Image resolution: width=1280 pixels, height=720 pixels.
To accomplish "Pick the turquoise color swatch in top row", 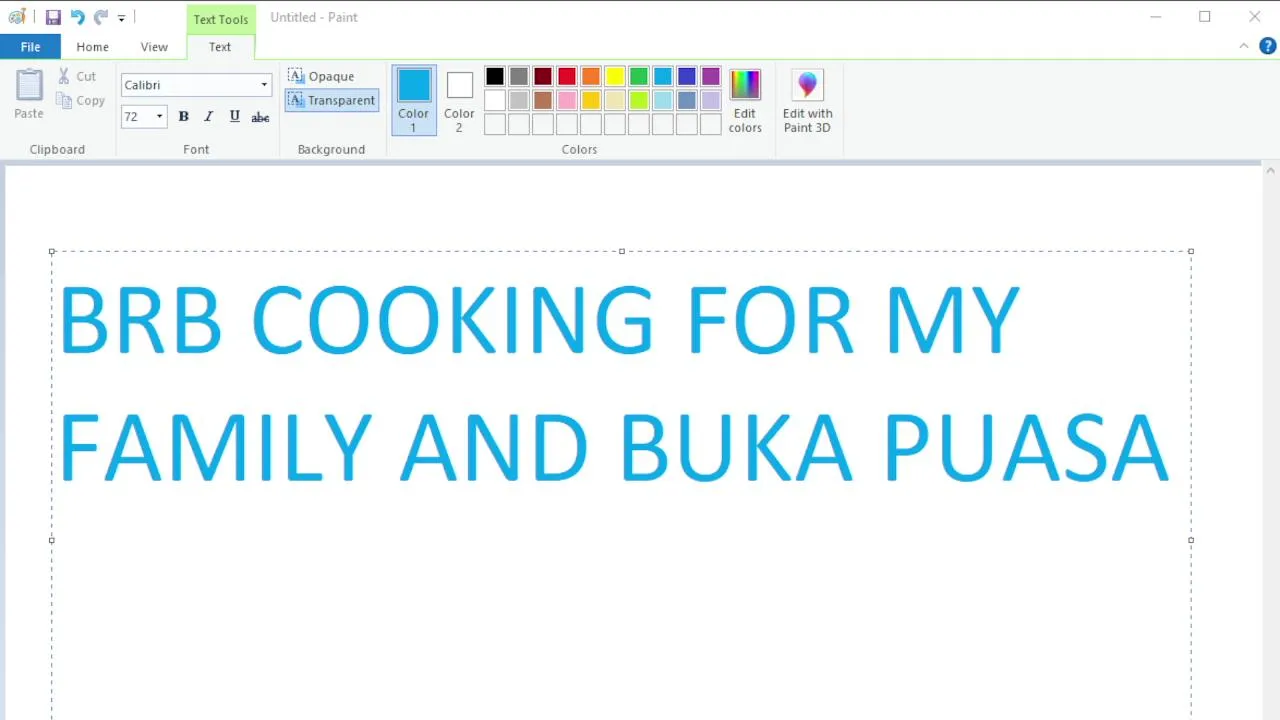I will (663, 76).
